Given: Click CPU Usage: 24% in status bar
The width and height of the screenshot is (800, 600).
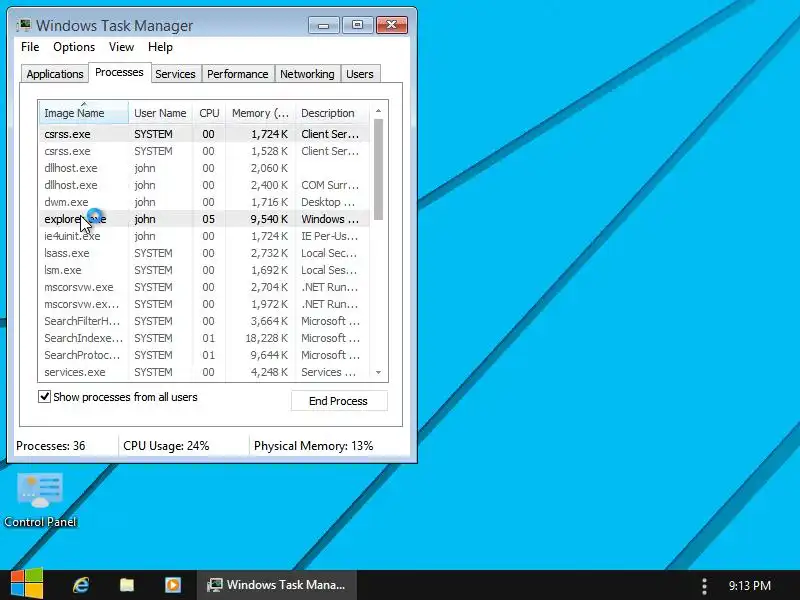Looking at the screenshot, I should [166, 446].
